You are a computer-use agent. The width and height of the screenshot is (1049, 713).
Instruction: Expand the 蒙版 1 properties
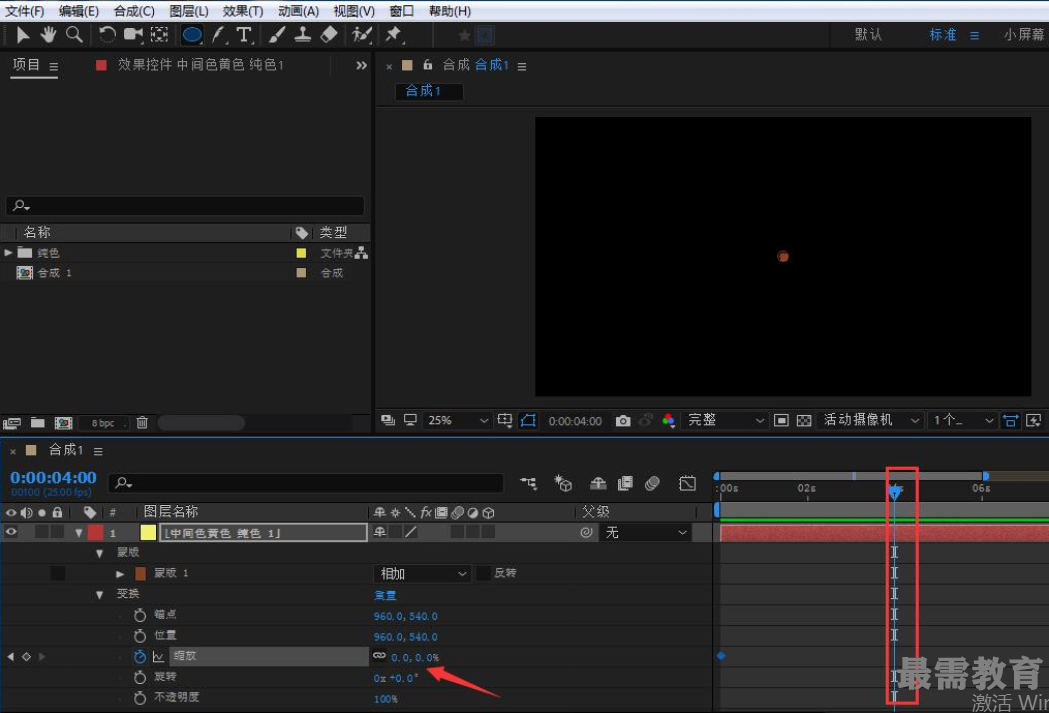tap(120, 573)
